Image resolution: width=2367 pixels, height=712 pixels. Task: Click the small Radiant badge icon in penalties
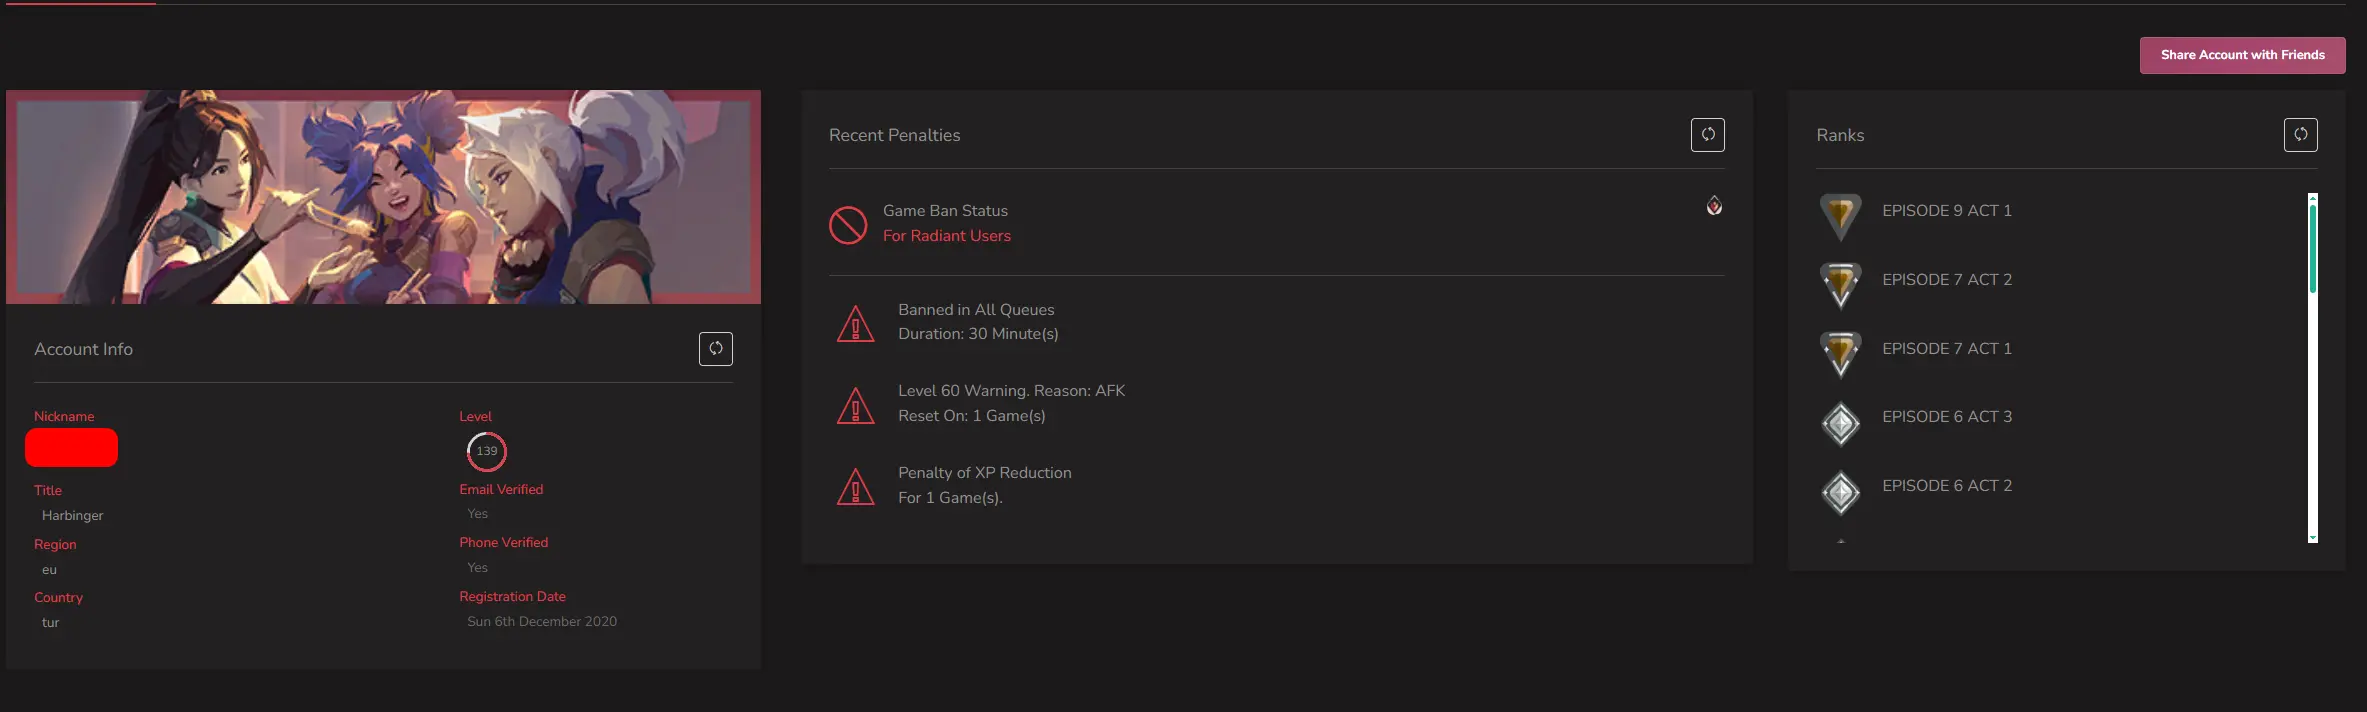[x=1714, y=206]
